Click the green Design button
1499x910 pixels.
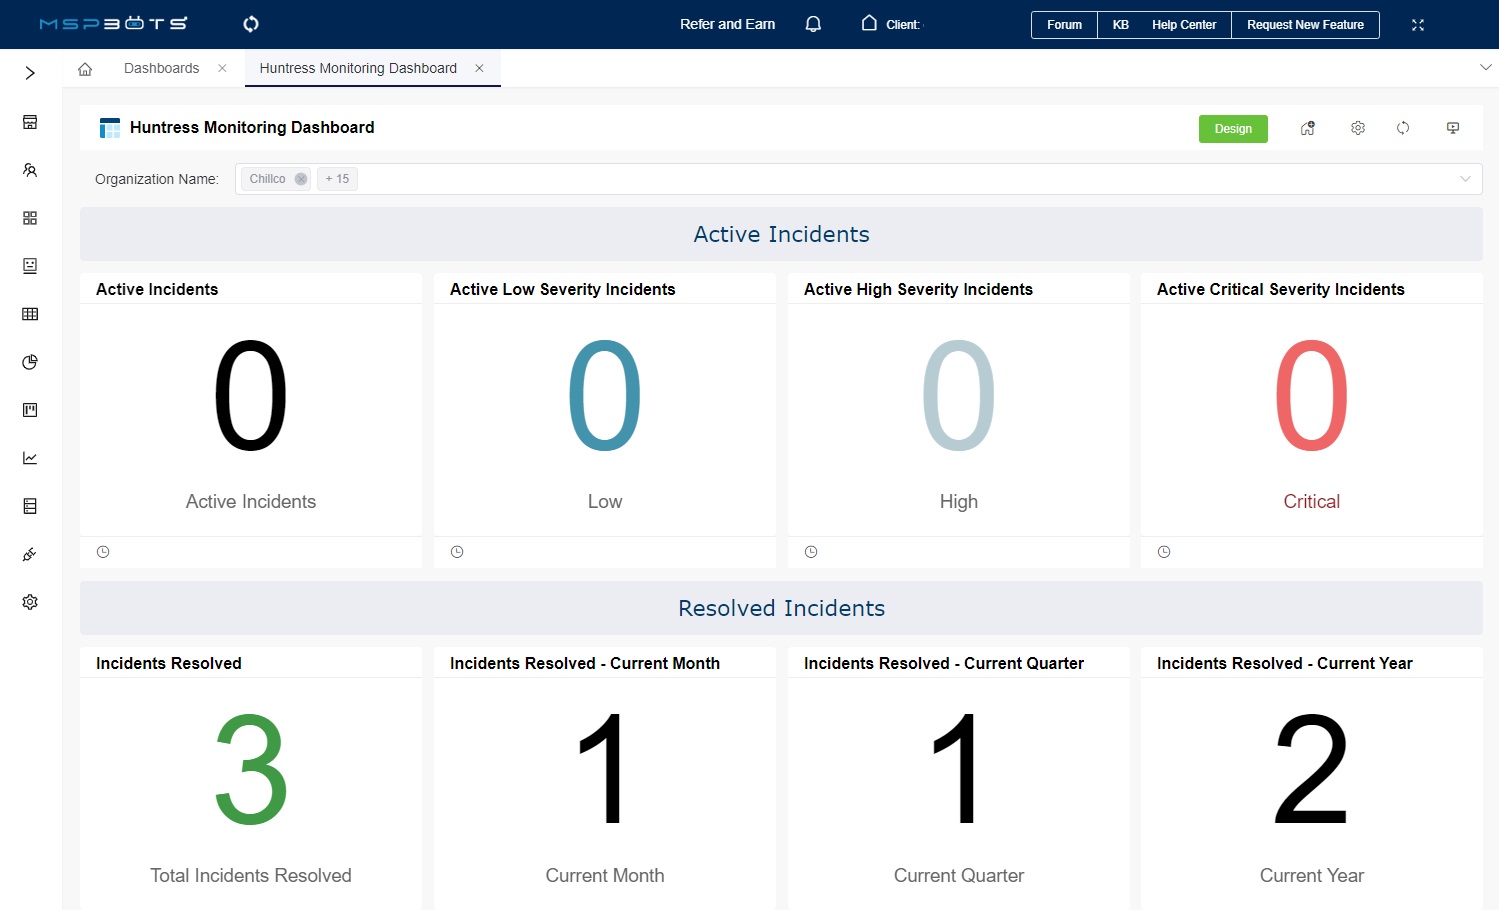(x=1233, y=128)
